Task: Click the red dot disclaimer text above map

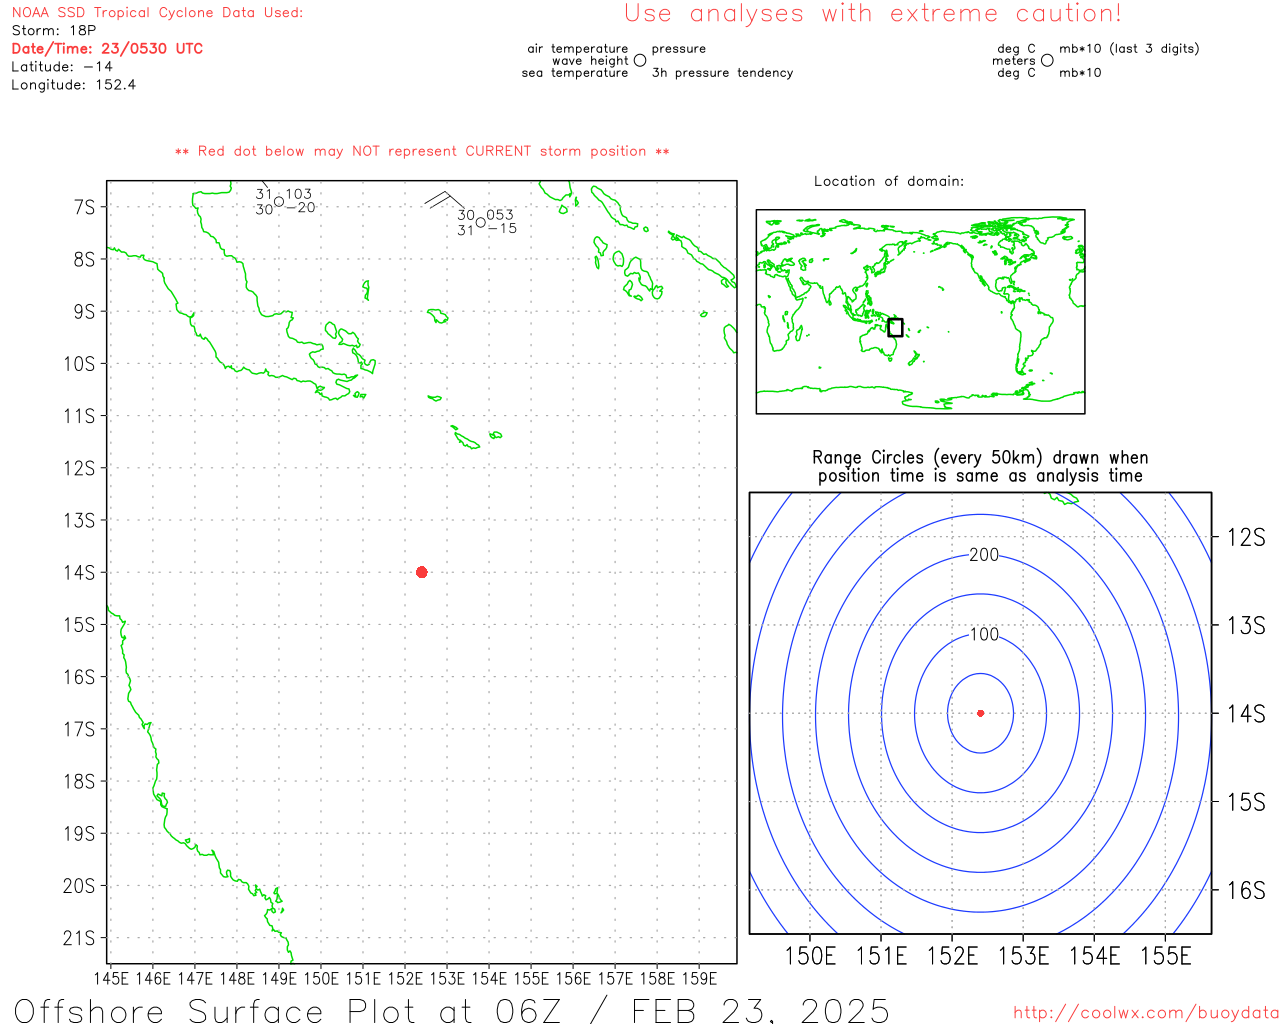Action: 422,151
